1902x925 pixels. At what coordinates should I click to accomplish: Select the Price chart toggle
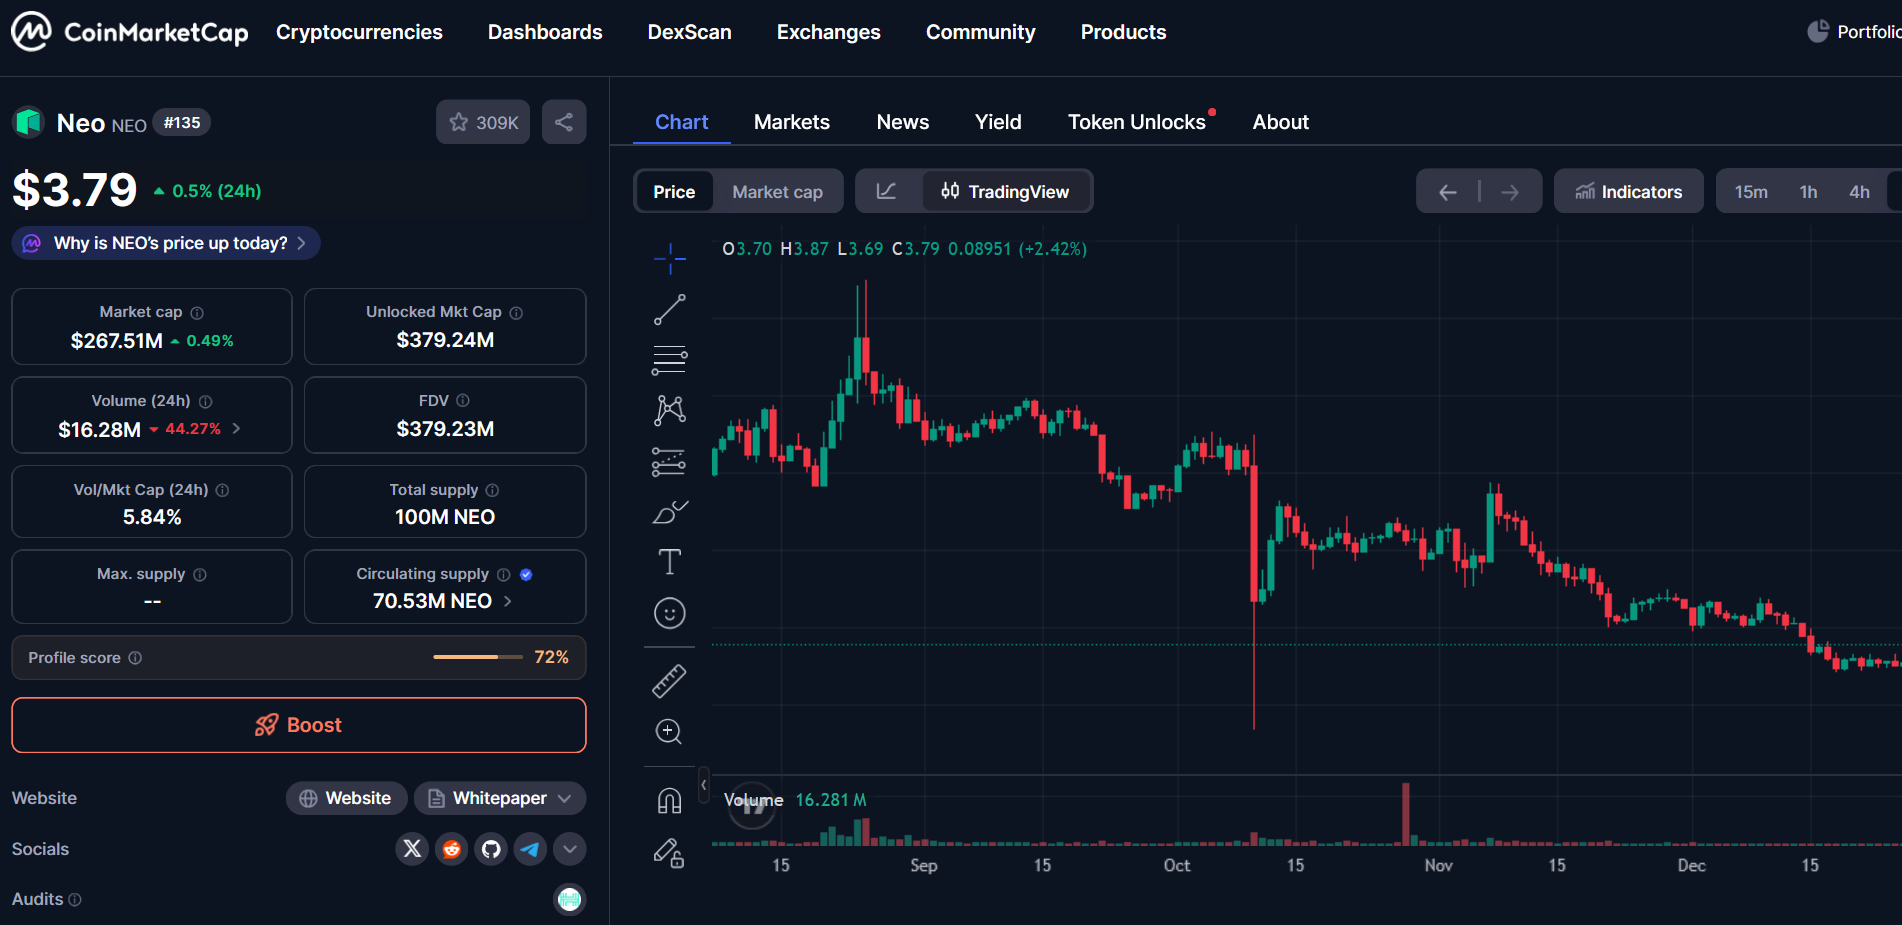coord(674,191)
